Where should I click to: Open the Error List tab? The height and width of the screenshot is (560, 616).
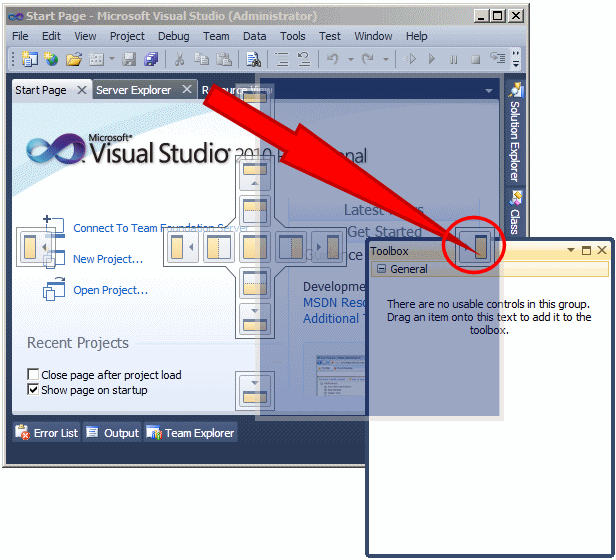click(47, 432)
